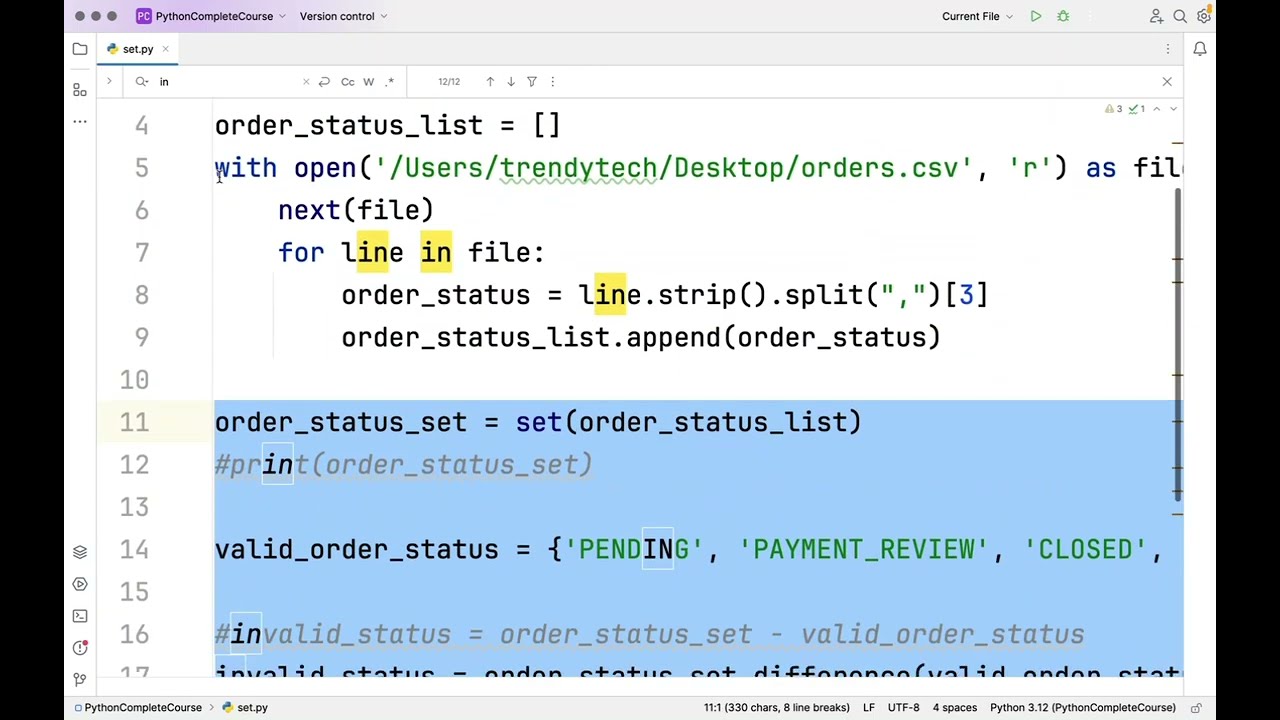Click line number 11 in gutter
The height and width of the screenshot is (720, 1280).
point(134,423)
